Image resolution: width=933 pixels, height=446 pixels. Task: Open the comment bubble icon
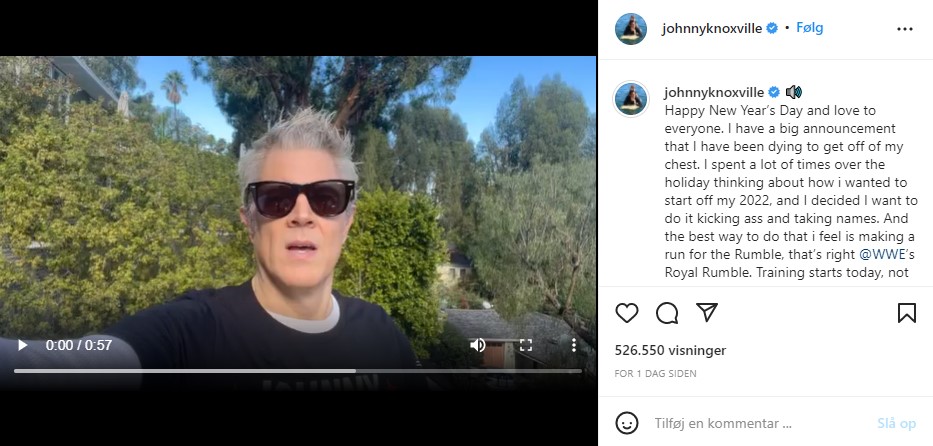667,313
